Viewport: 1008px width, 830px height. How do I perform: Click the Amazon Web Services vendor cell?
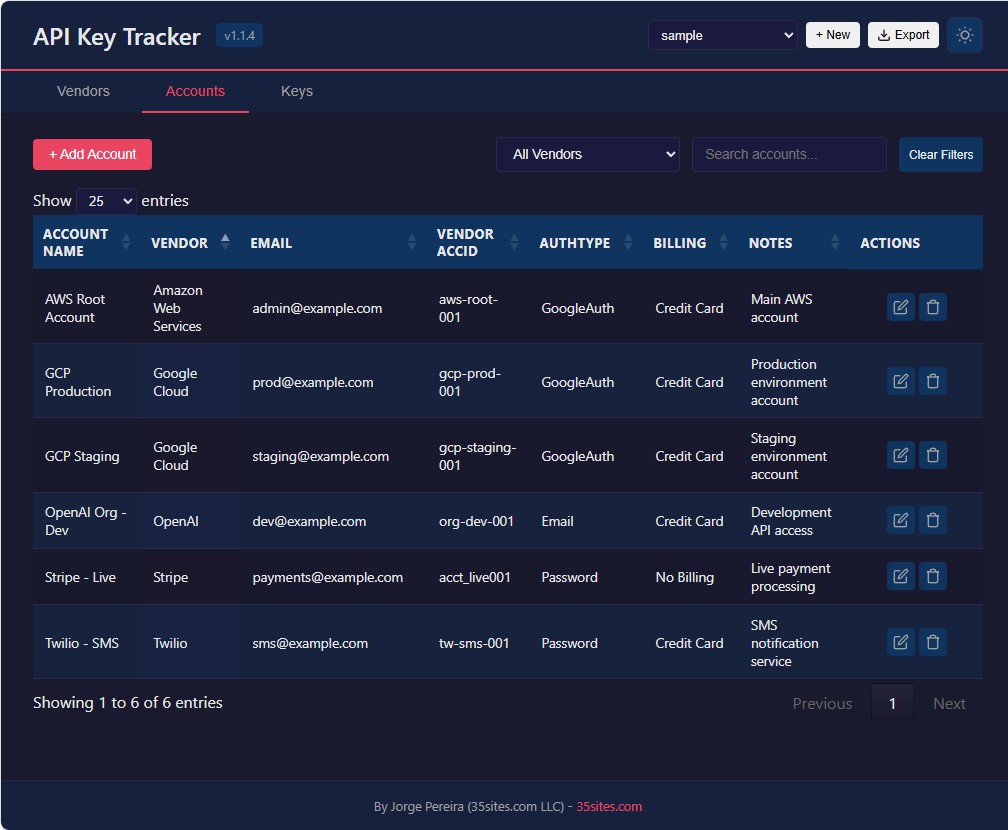tap(177, 308)
